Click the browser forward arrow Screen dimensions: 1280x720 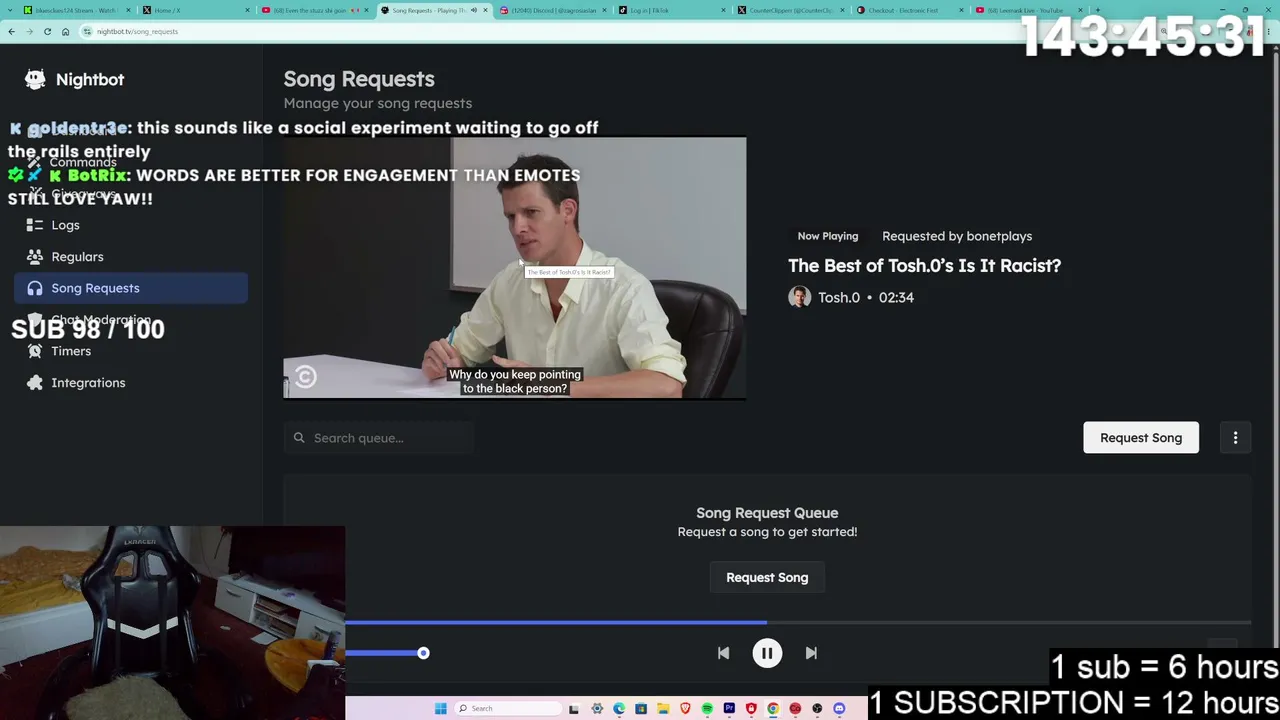coord(29,31)
